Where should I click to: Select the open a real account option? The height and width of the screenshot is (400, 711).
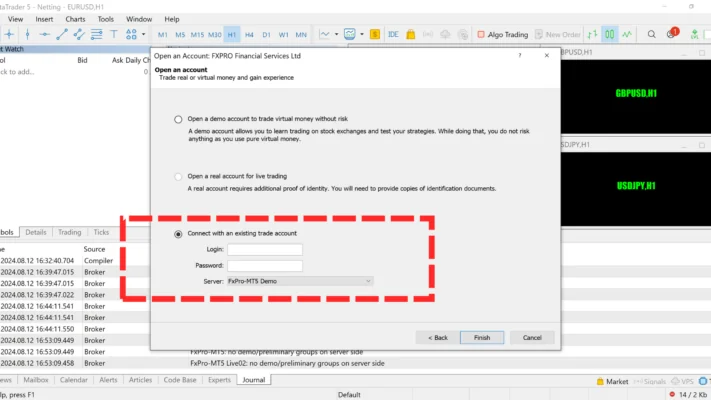pyautogui.click(x=179, y=176)
